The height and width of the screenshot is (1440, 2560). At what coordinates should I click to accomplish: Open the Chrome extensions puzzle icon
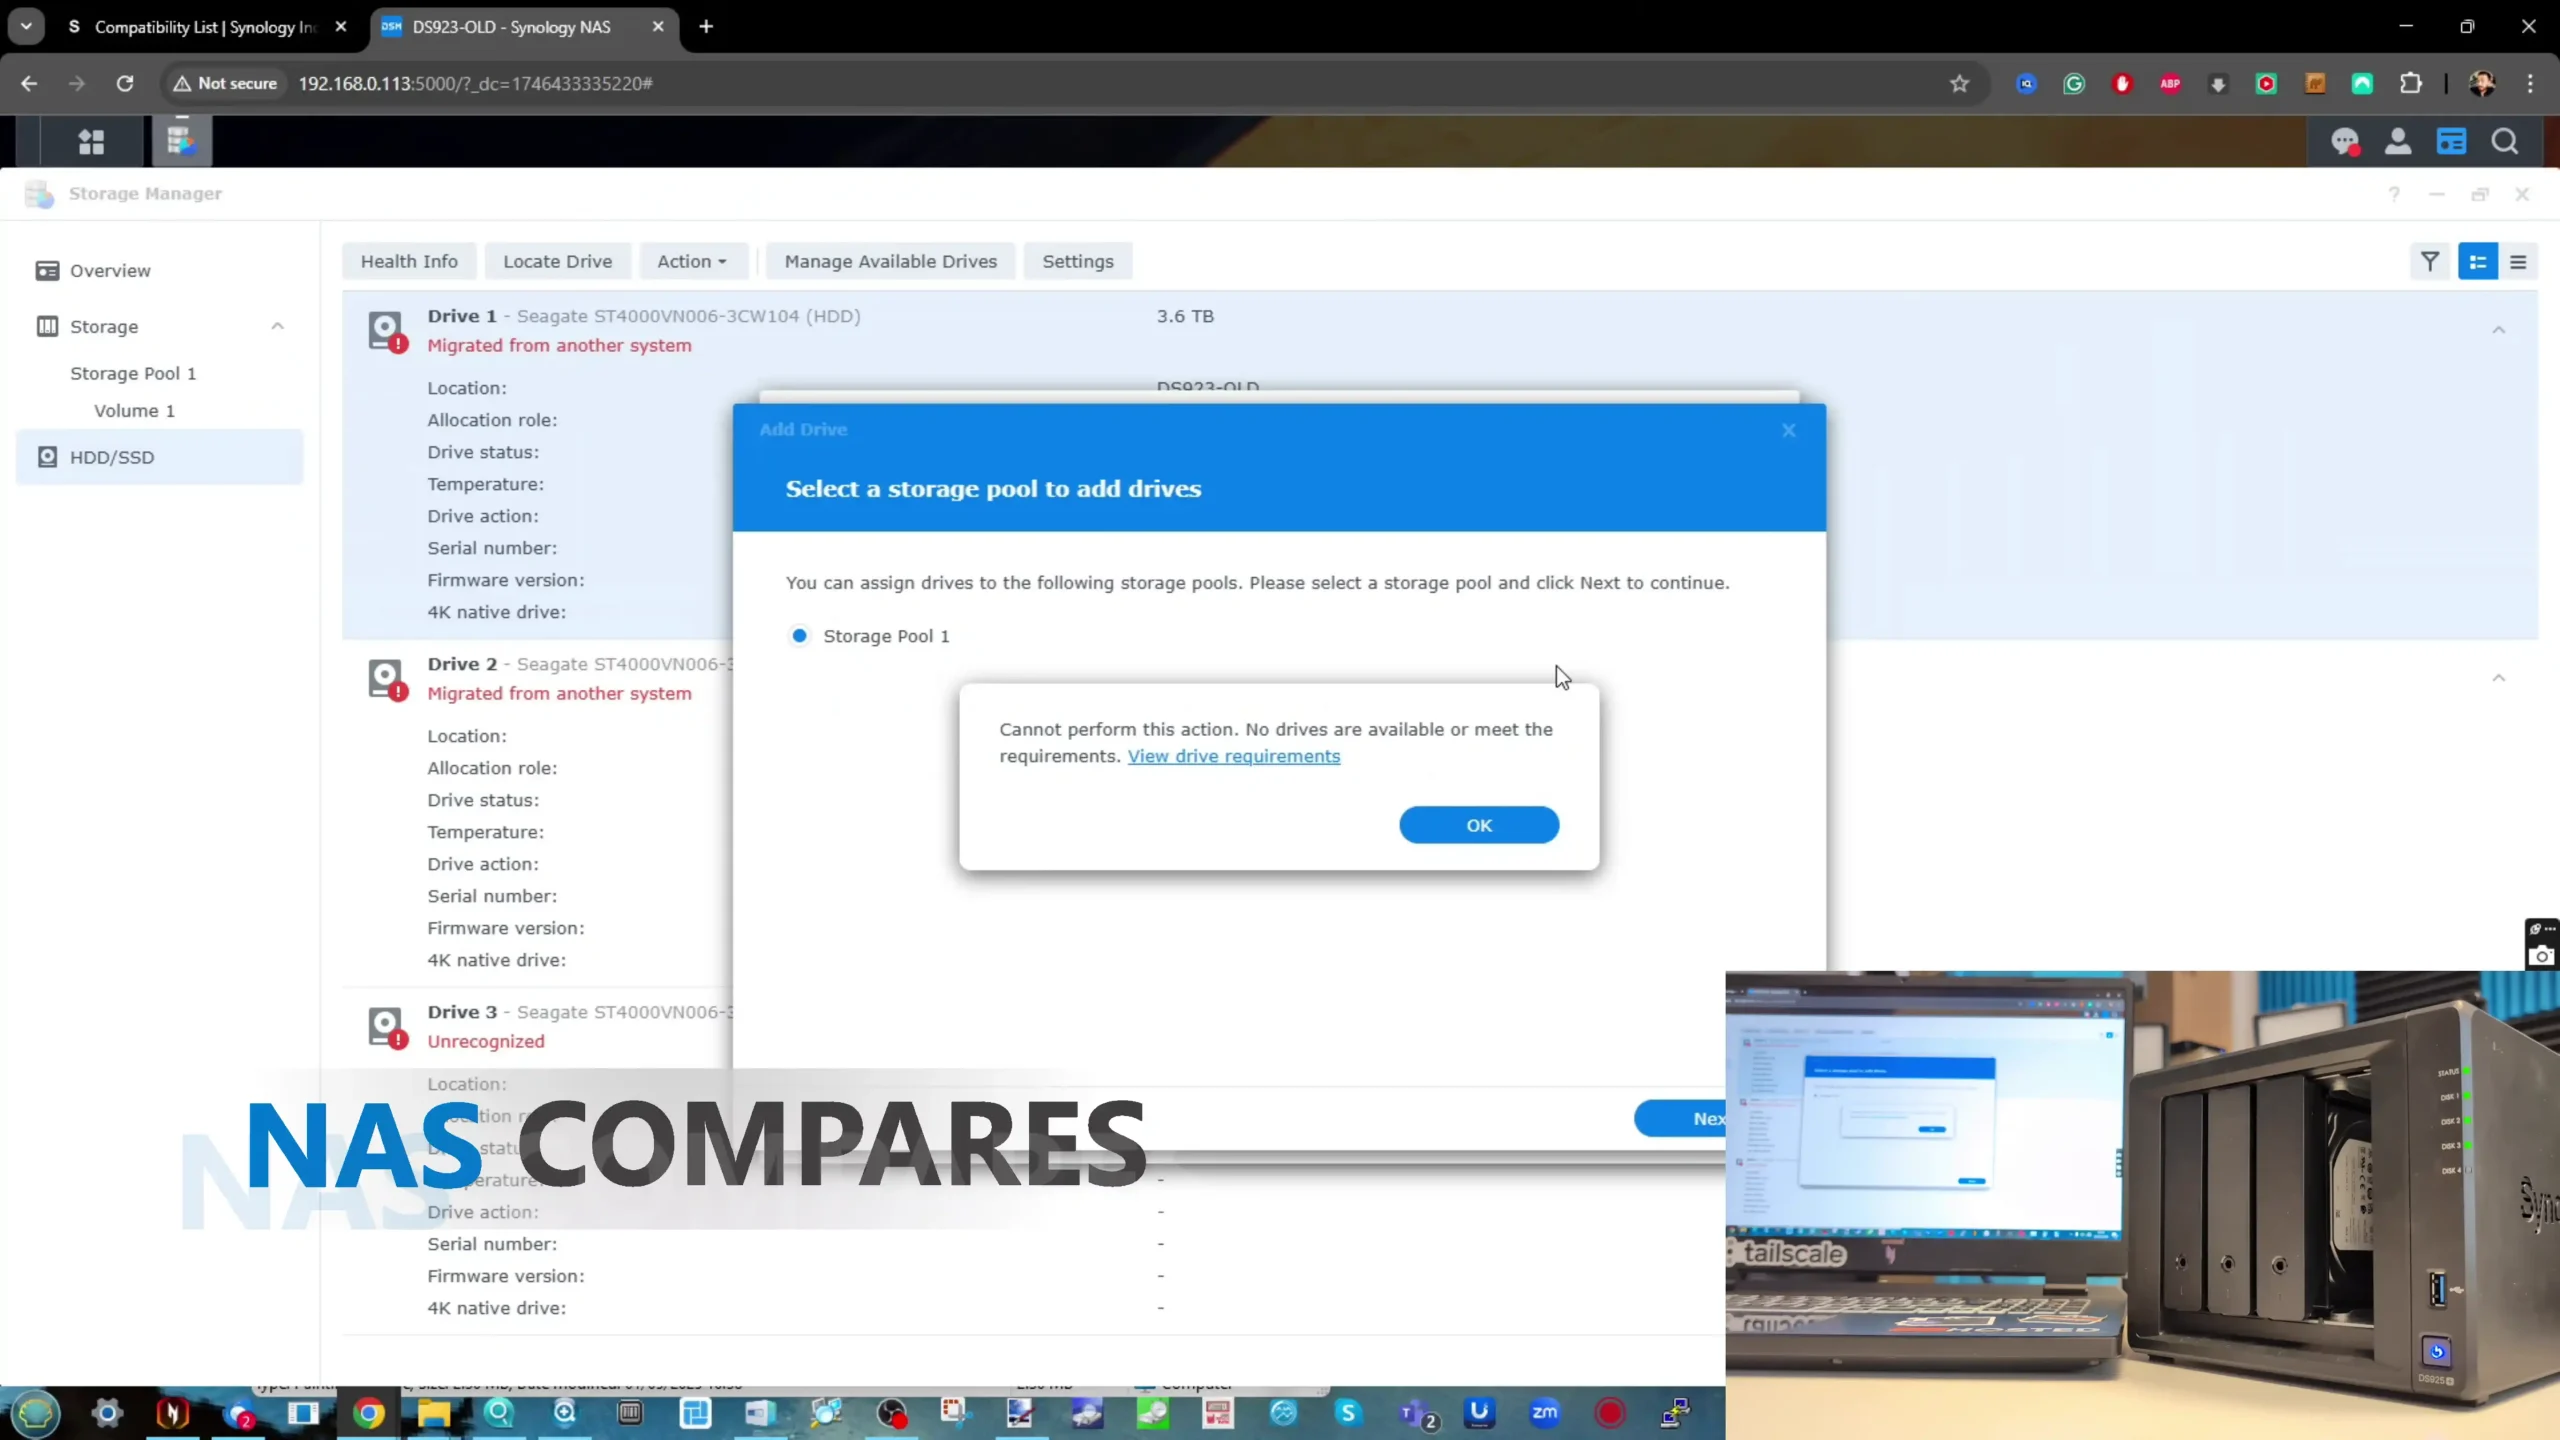2411,84
